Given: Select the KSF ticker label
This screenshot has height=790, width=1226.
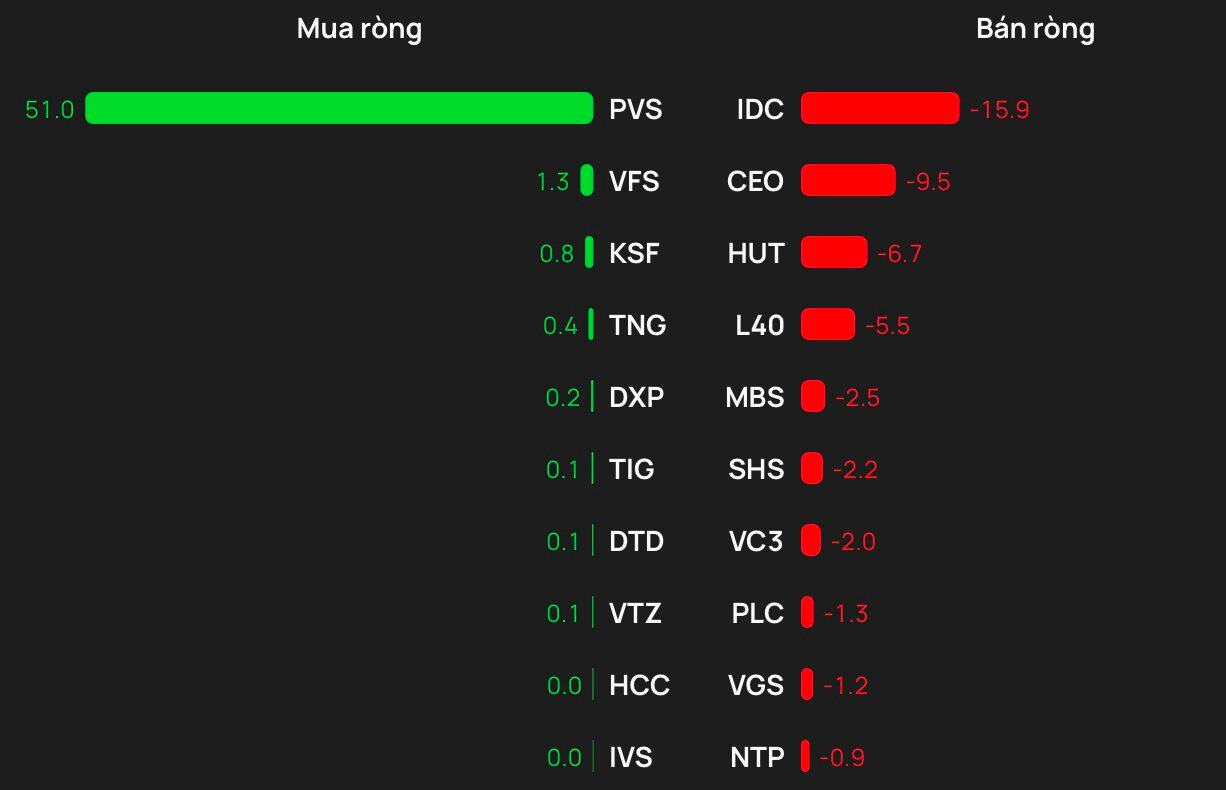Looking at the screenshot, I should click(634, 254).
